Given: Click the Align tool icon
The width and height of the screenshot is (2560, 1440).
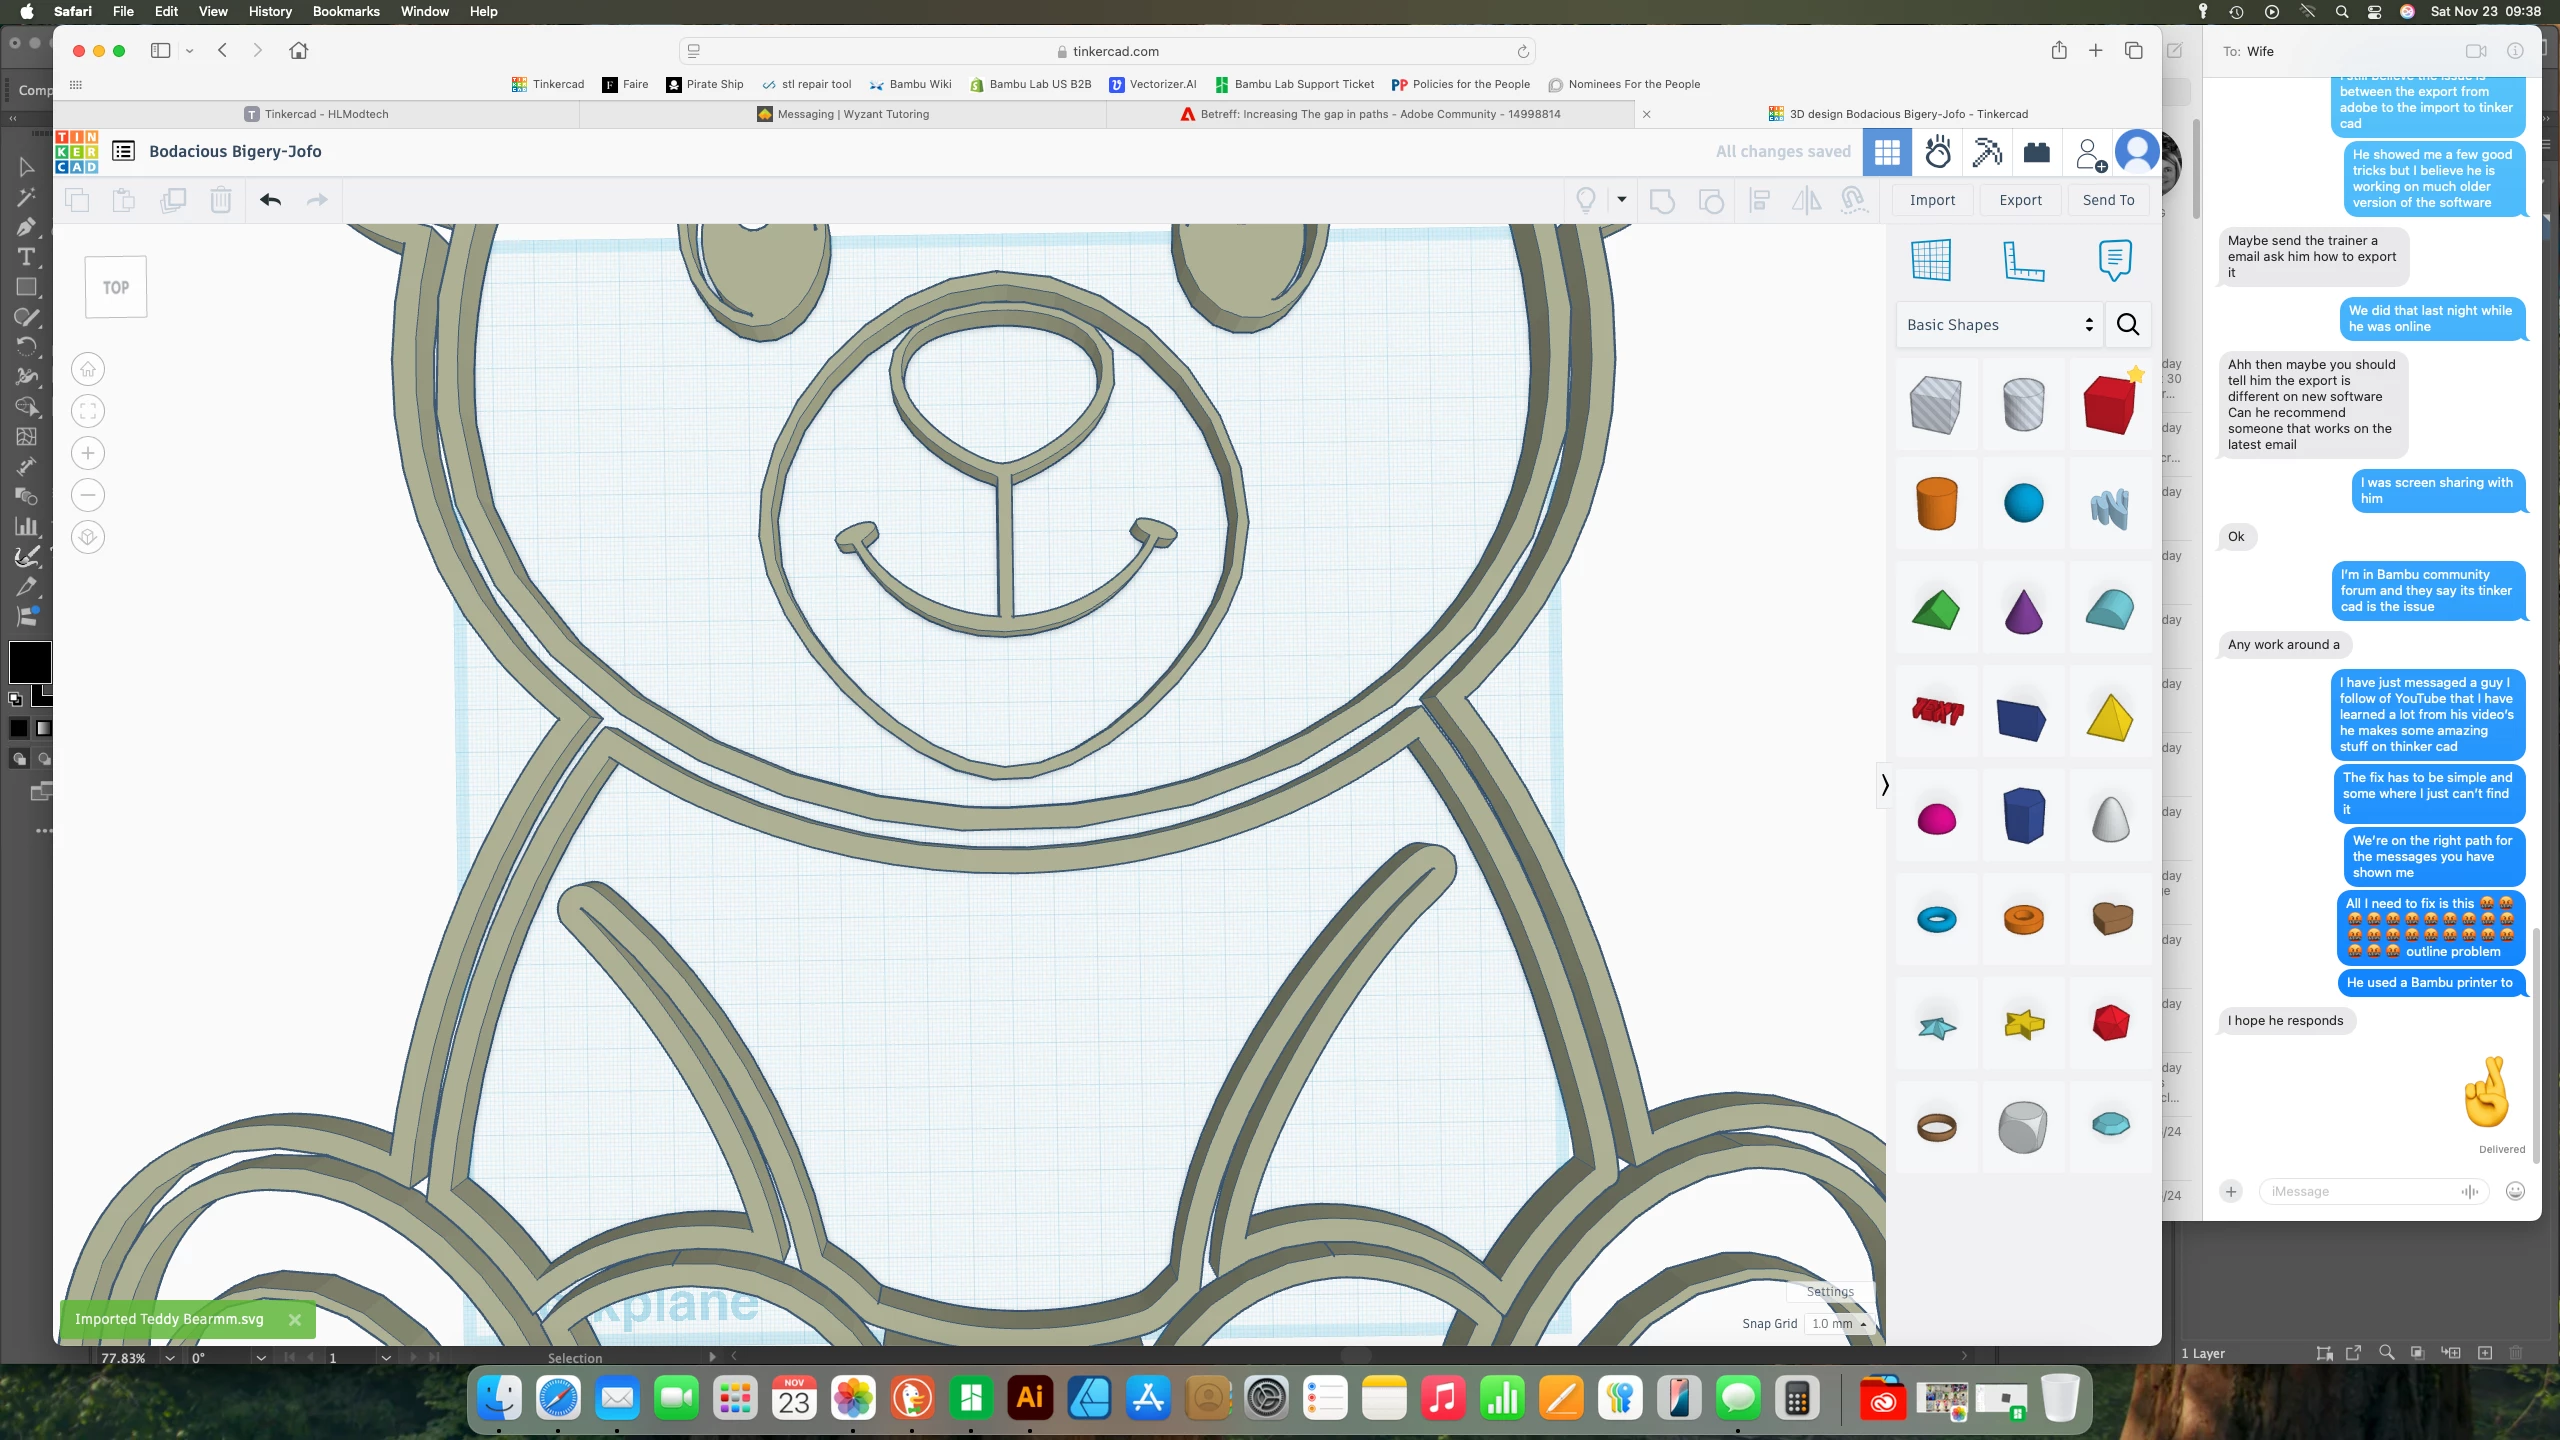Looking at the screenshot, I should 1759,200.
